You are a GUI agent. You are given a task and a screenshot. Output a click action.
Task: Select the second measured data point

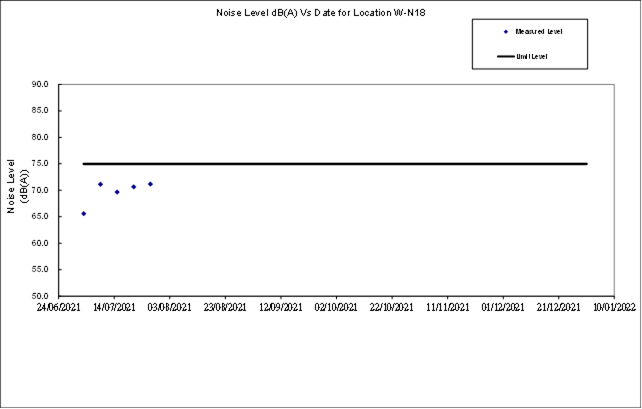coord(100,184)
